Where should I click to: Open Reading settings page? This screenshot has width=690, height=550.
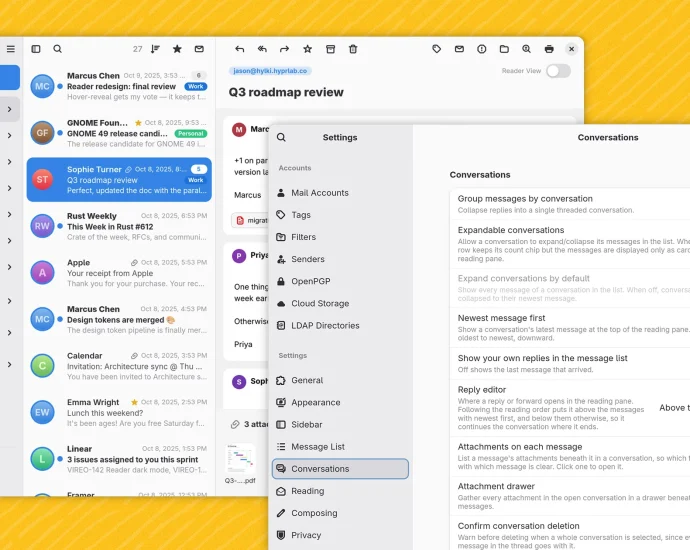coord(340,491)
